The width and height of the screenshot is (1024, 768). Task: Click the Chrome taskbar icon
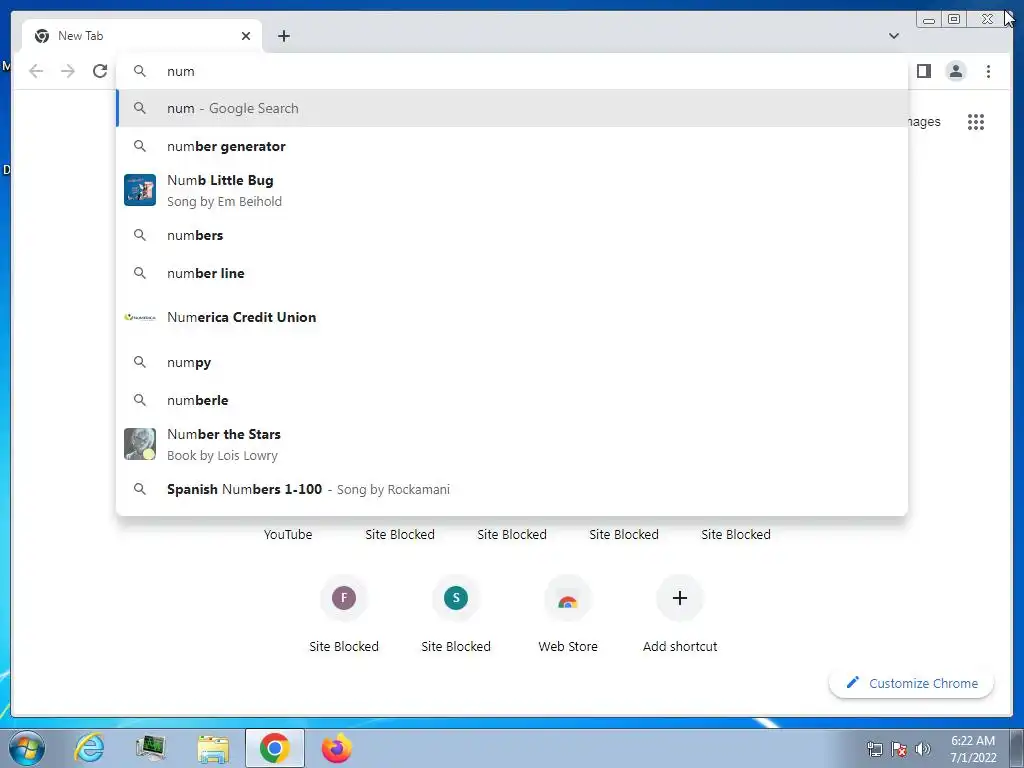[275, 748]
